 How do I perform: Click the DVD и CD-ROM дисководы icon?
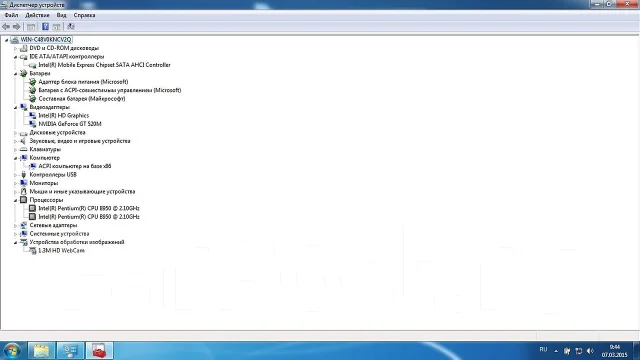click(24, 48)
